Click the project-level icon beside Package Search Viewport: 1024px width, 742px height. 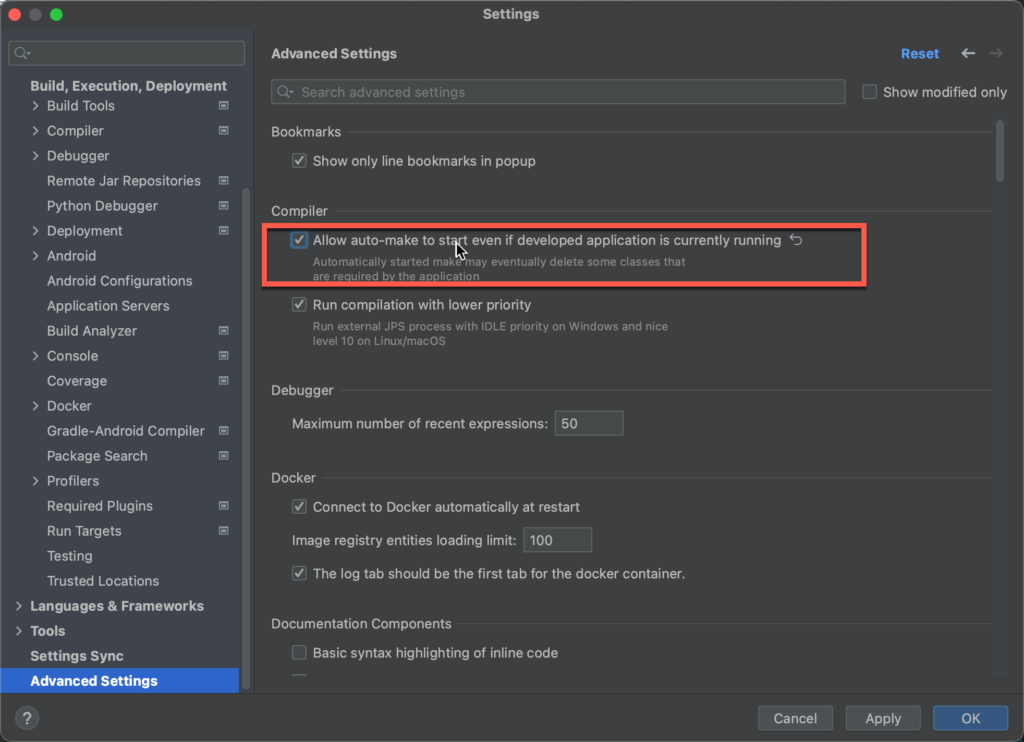pos(223,456)
